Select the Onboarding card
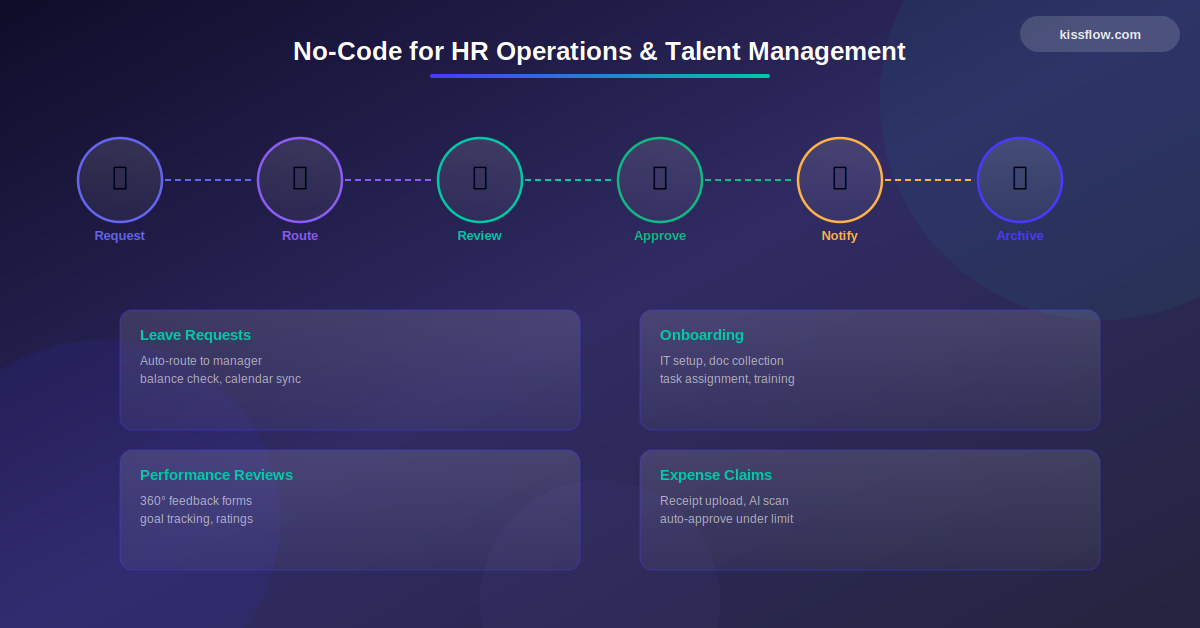The width and height of the screenshot is (1200, 628). pos(870,370)
